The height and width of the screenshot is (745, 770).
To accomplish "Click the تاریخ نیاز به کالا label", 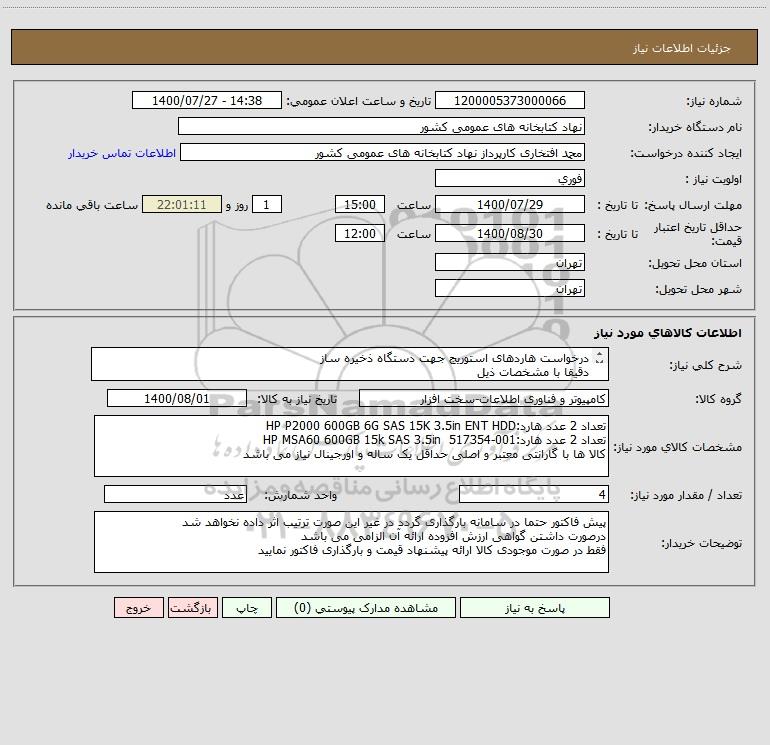I will [297, 399].
